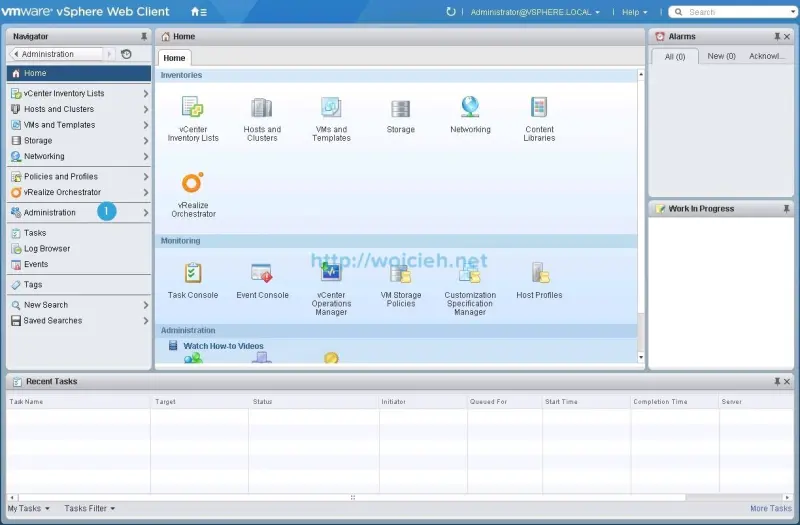Expand Networking chevron in Navigator

click(x=146, y=157)
